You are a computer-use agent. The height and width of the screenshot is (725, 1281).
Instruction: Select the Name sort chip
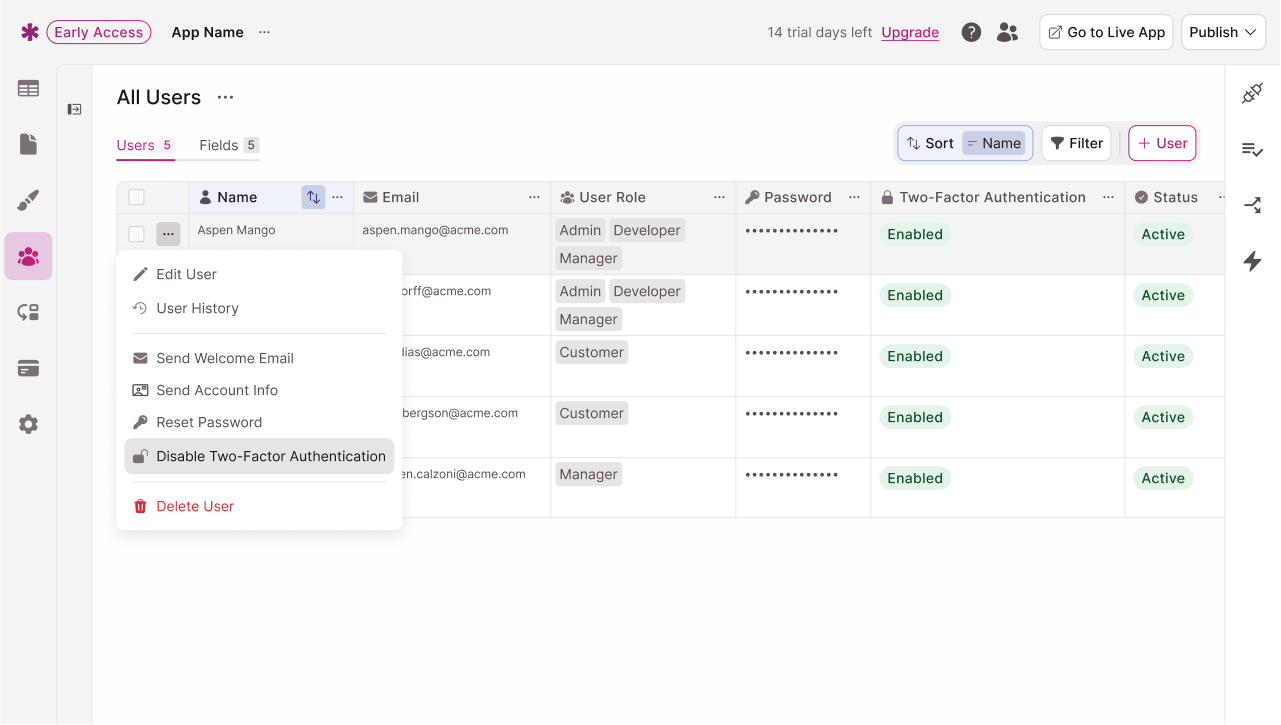[994, 143]
